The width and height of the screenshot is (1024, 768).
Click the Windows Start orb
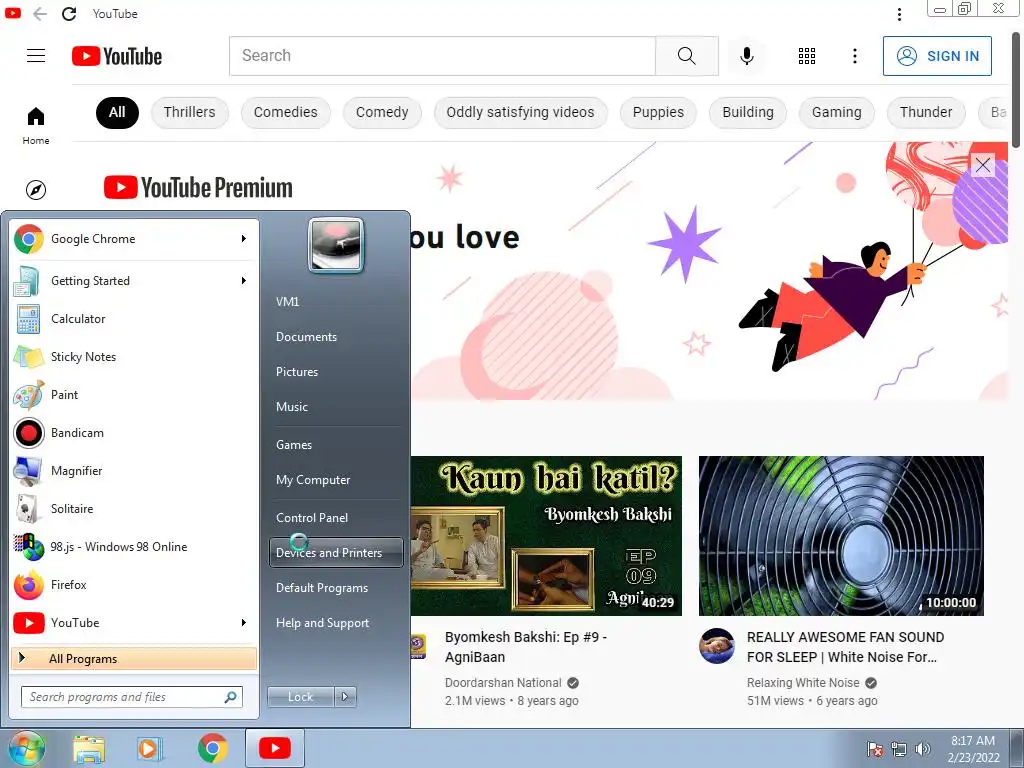(27, 748)
